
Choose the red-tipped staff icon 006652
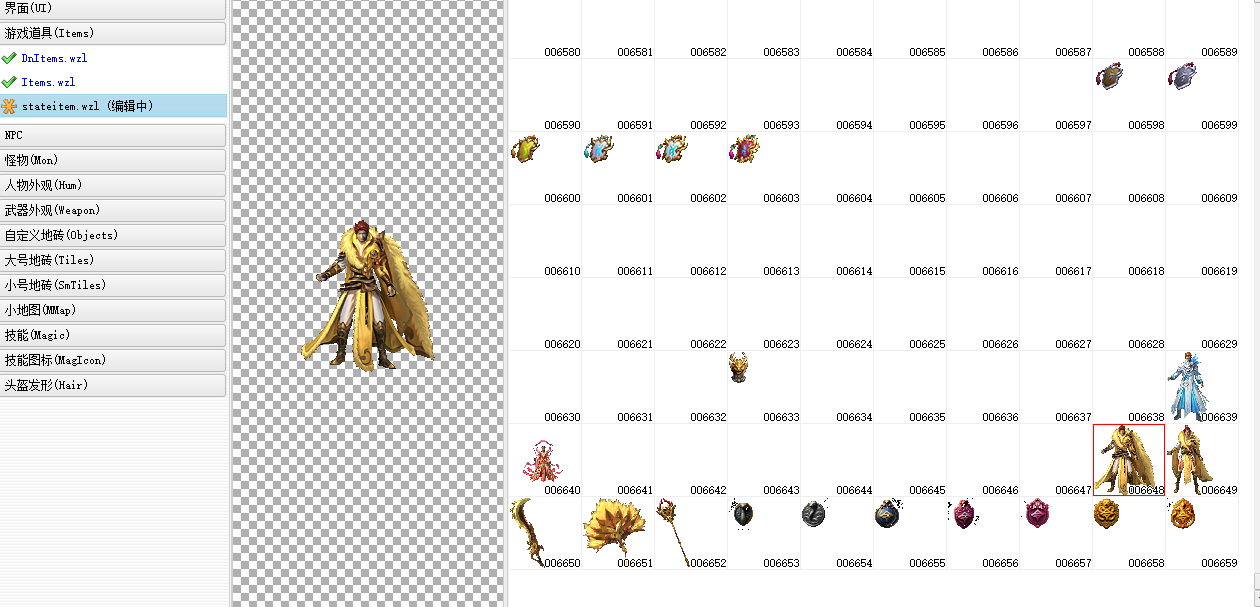pos(673,531)
